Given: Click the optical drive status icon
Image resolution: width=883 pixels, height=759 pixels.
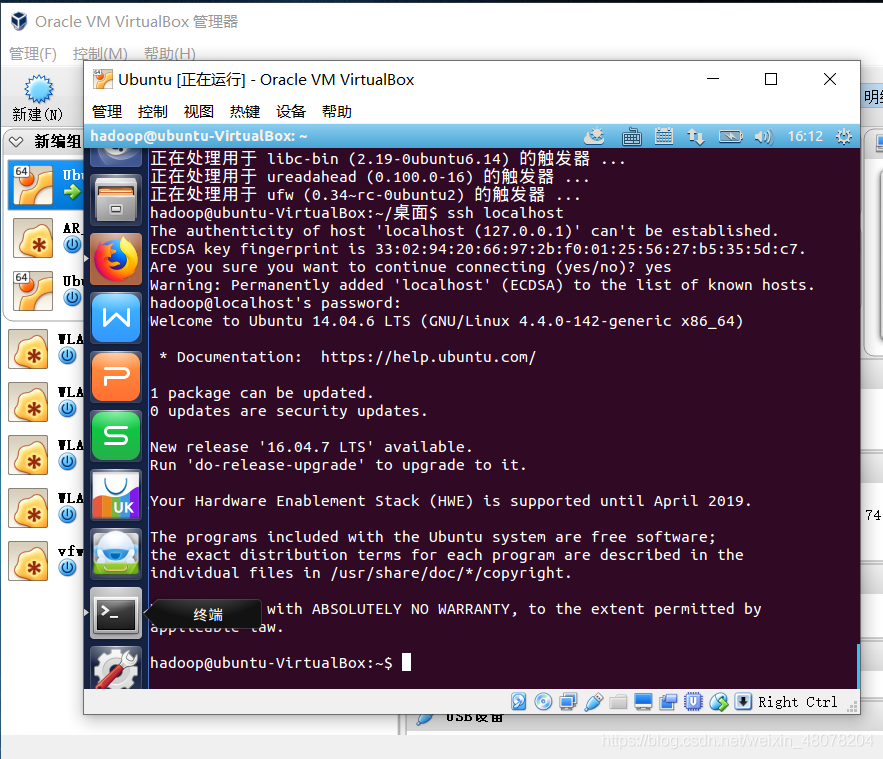Looking at the screenshot, I should click(543, 701).
